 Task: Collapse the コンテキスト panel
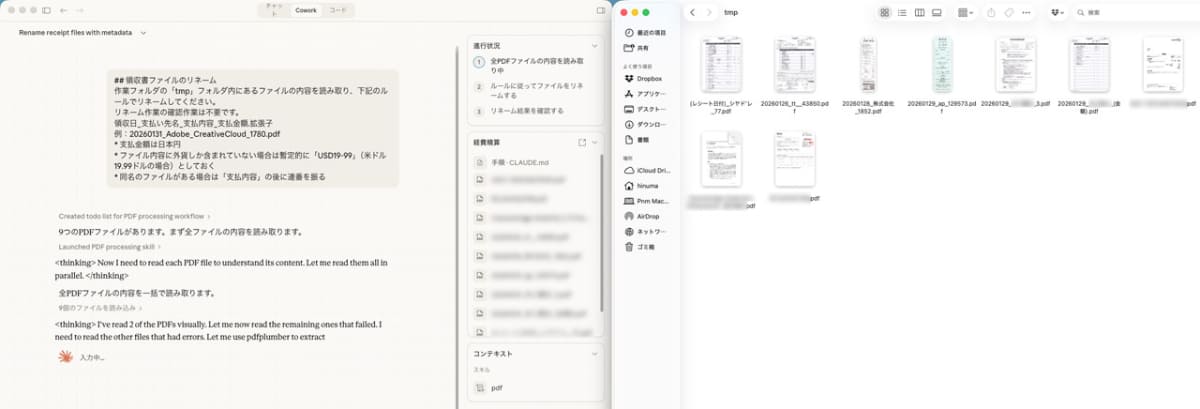point(595,353)
